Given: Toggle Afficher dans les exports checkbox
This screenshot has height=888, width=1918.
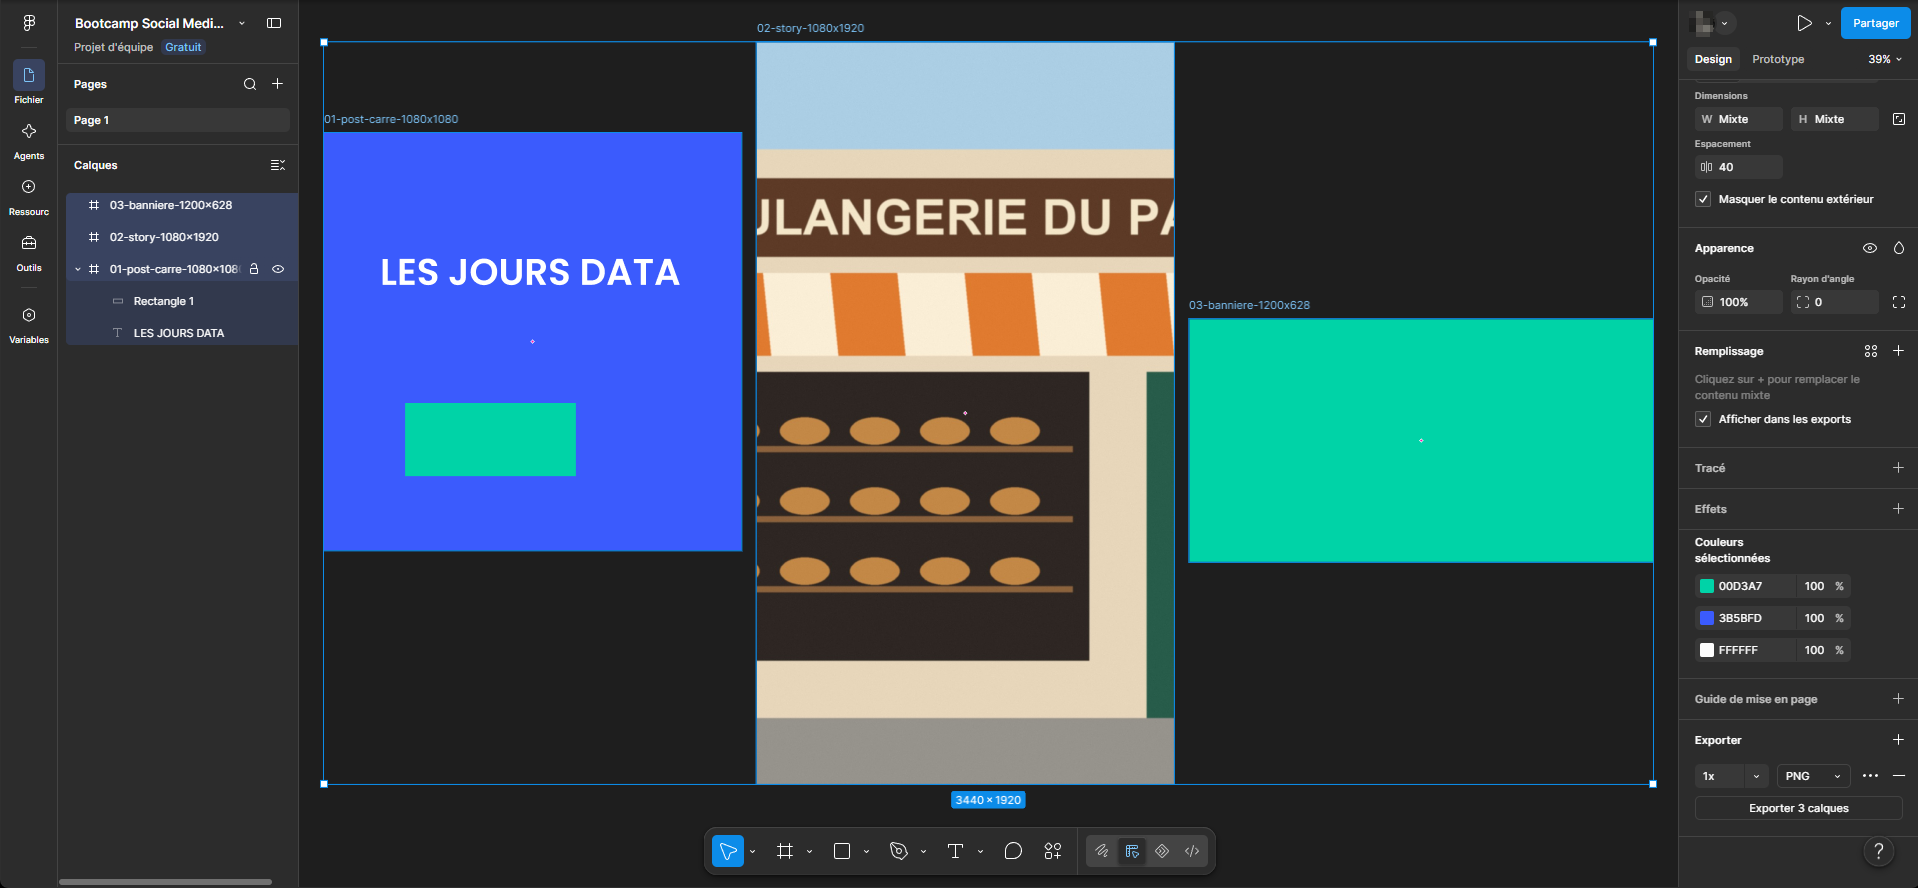Looking at the screenshot, I should pyautogui.click(x=1703, y=419).
